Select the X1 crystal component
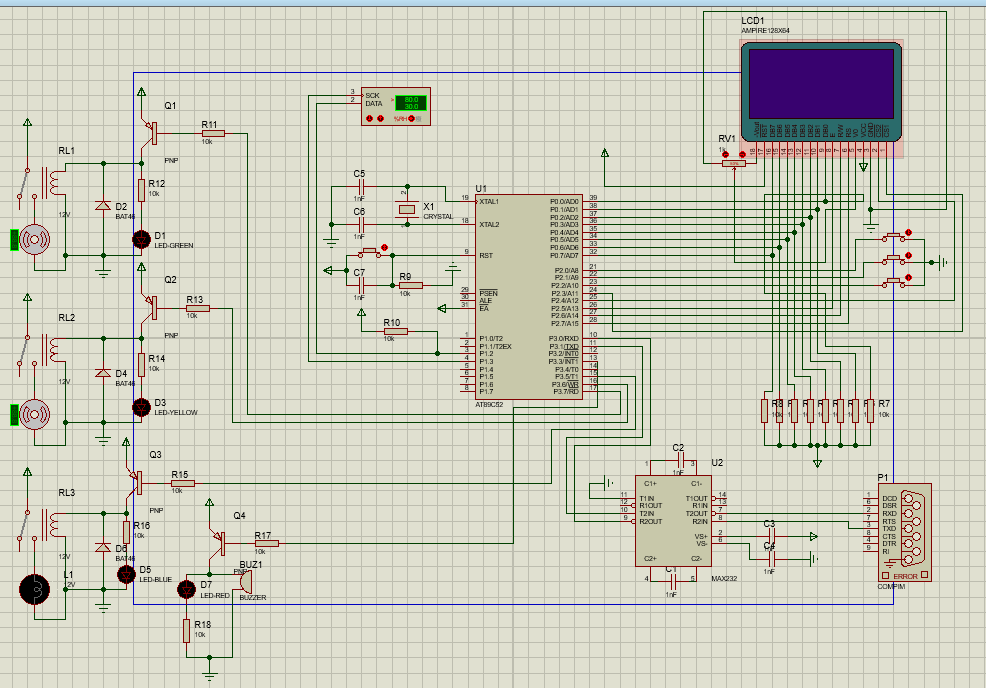The image size is (986, 688). click(407, 209)
